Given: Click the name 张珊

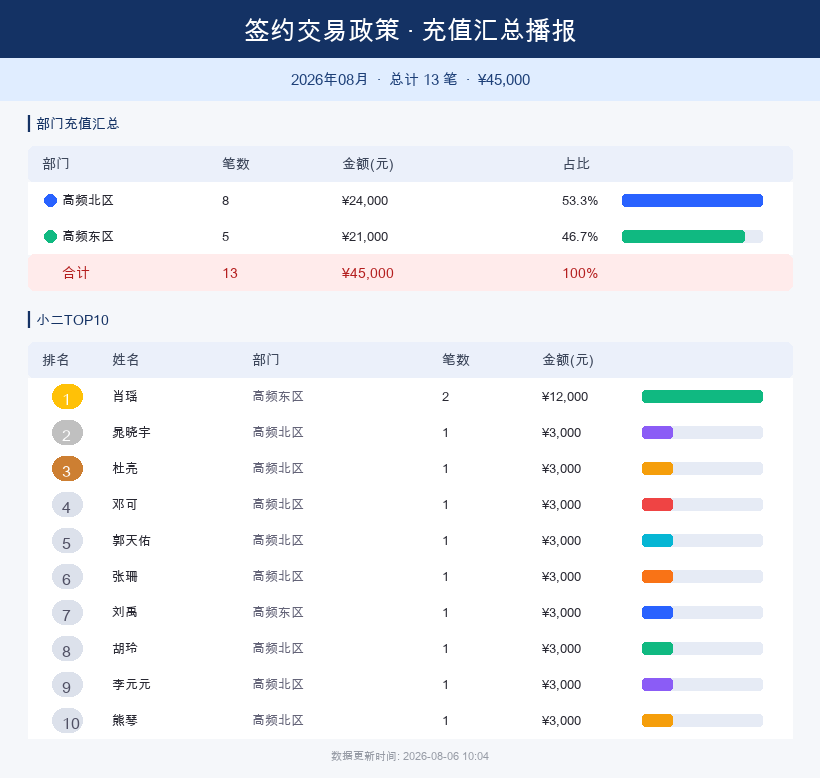Looking at the screenshot, I should (x=125, y=577).
